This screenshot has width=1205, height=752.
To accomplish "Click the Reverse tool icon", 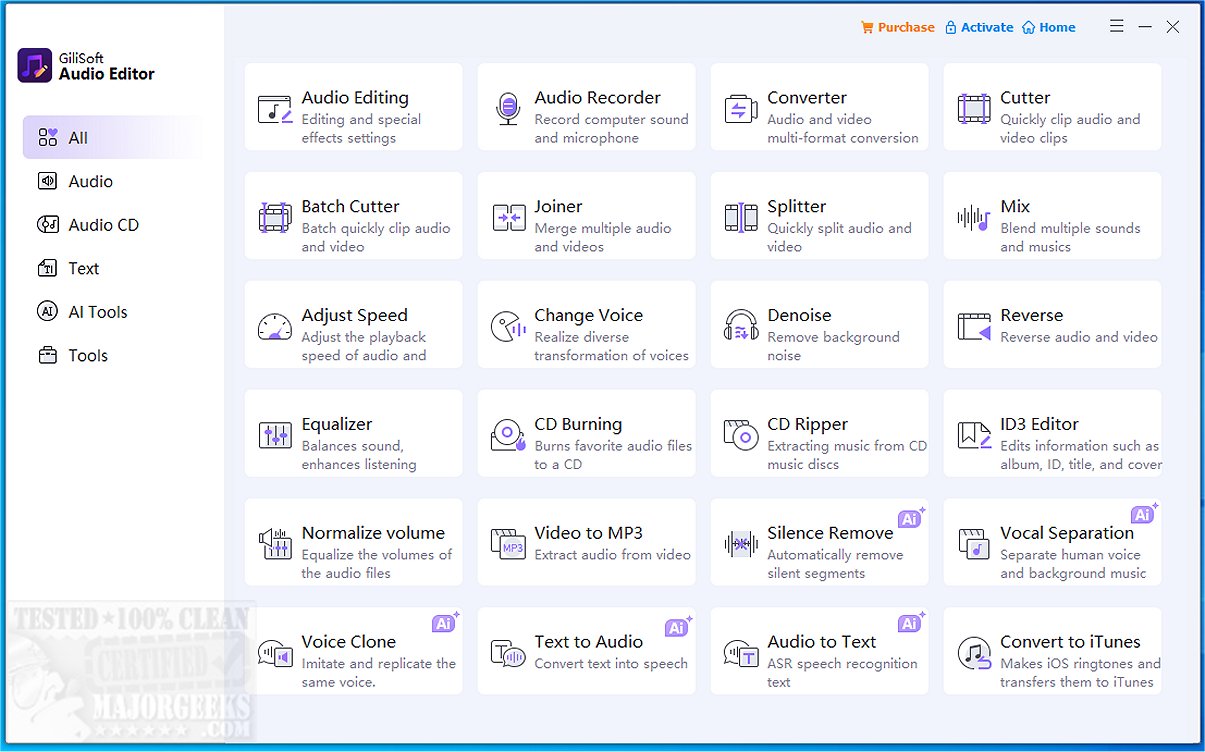I will pyautogui.click(x=973, y=326).
